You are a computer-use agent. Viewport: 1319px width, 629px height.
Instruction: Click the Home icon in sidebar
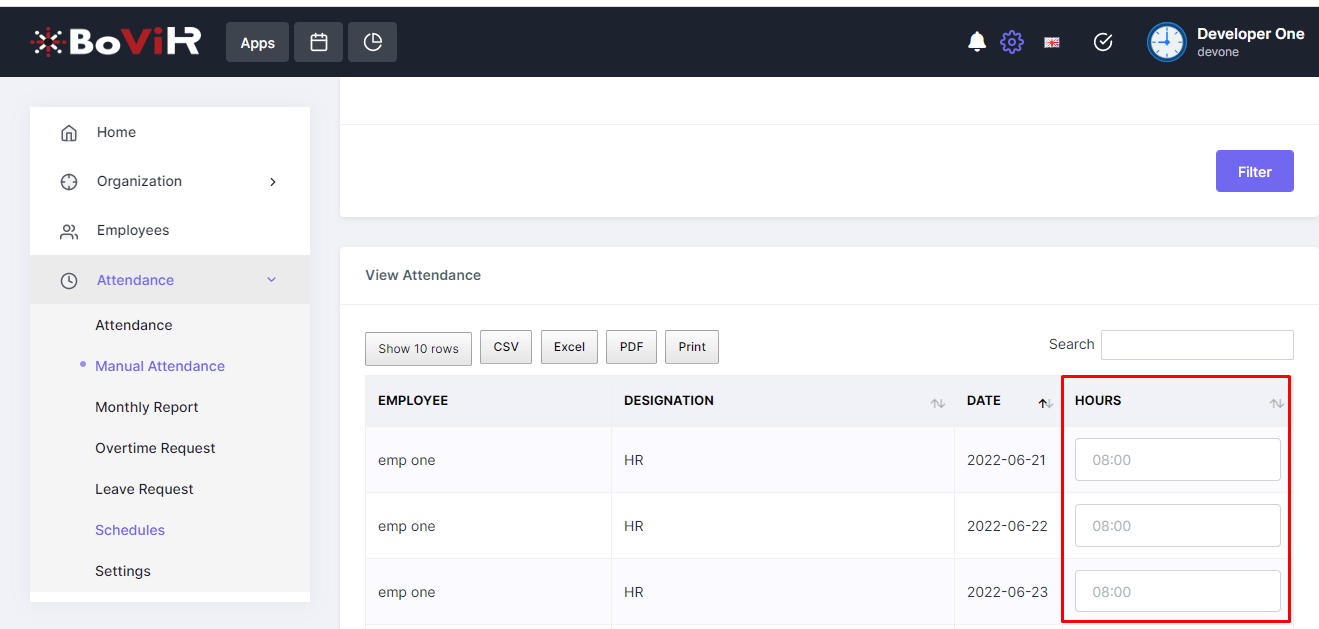pyautogui.click(x=69, y=133)
